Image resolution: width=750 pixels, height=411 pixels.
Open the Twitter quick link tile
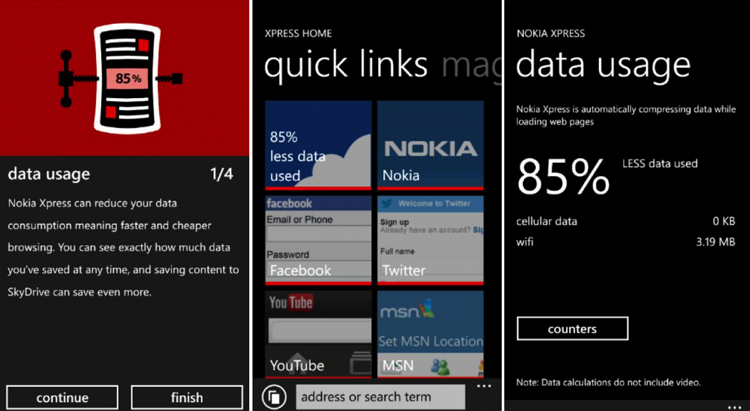coord(430,239)
